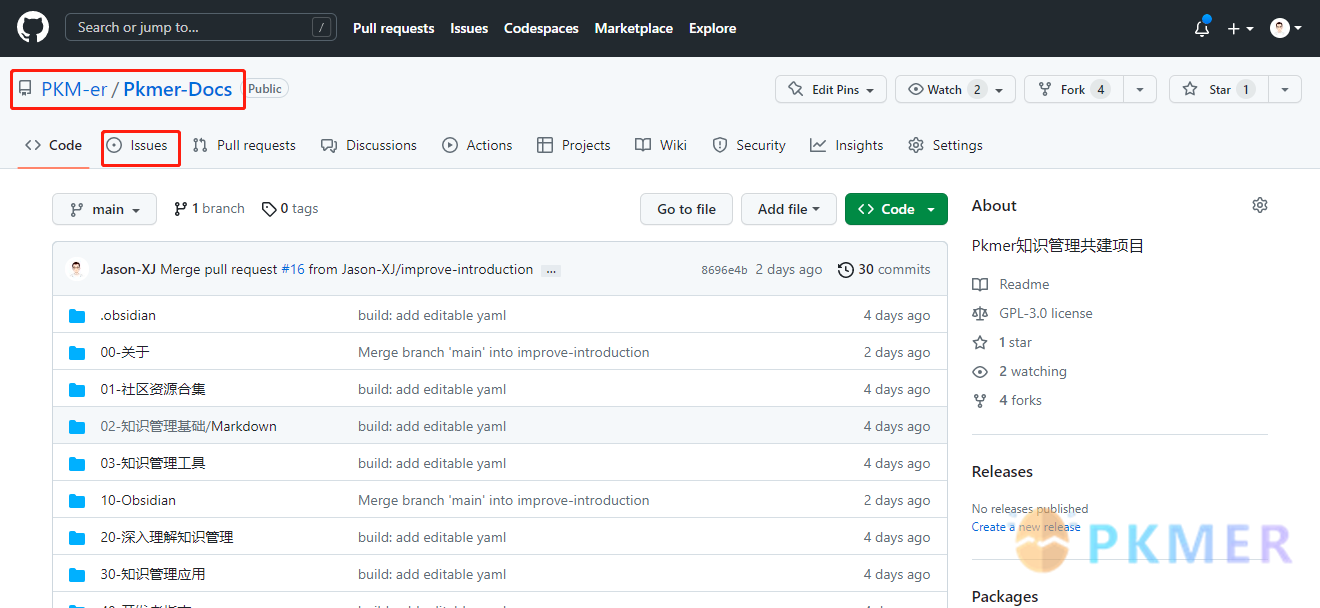Open the Insights tab
The image size is (1320, 608).
point(847,145)
